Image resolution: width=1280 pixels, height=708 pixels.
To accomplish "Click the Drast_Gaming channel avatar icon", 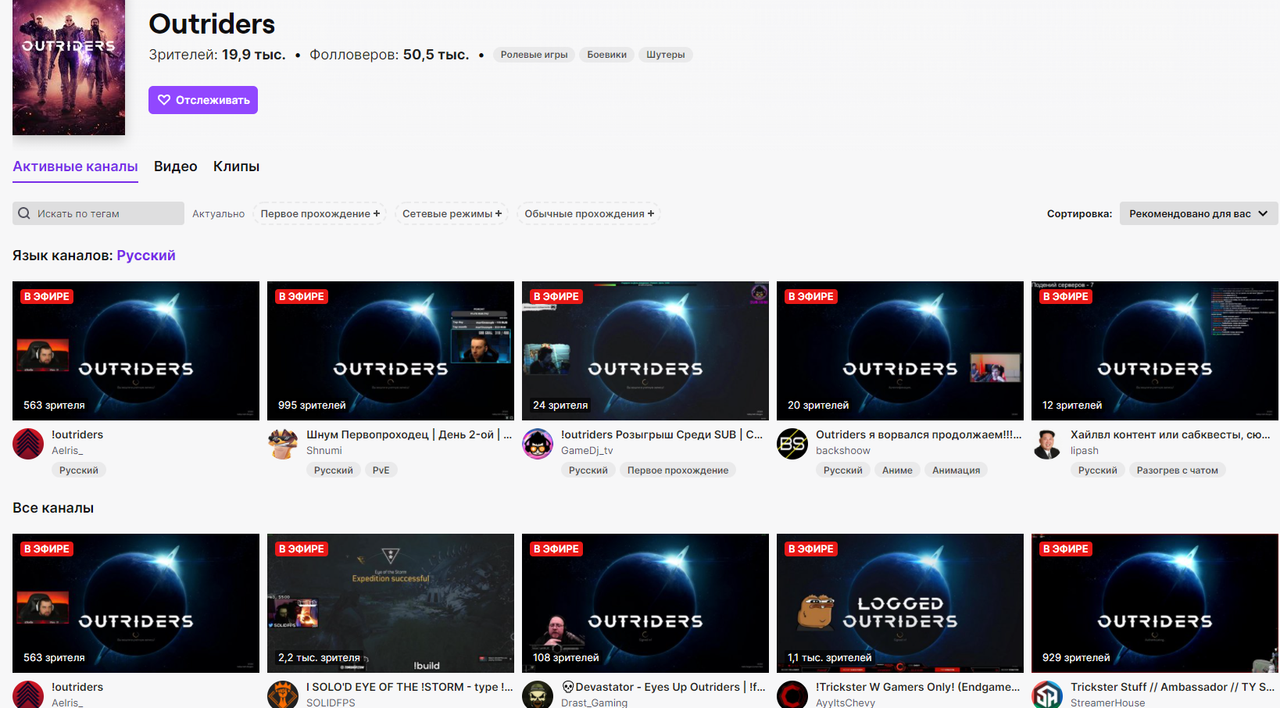I will point(538,696).
